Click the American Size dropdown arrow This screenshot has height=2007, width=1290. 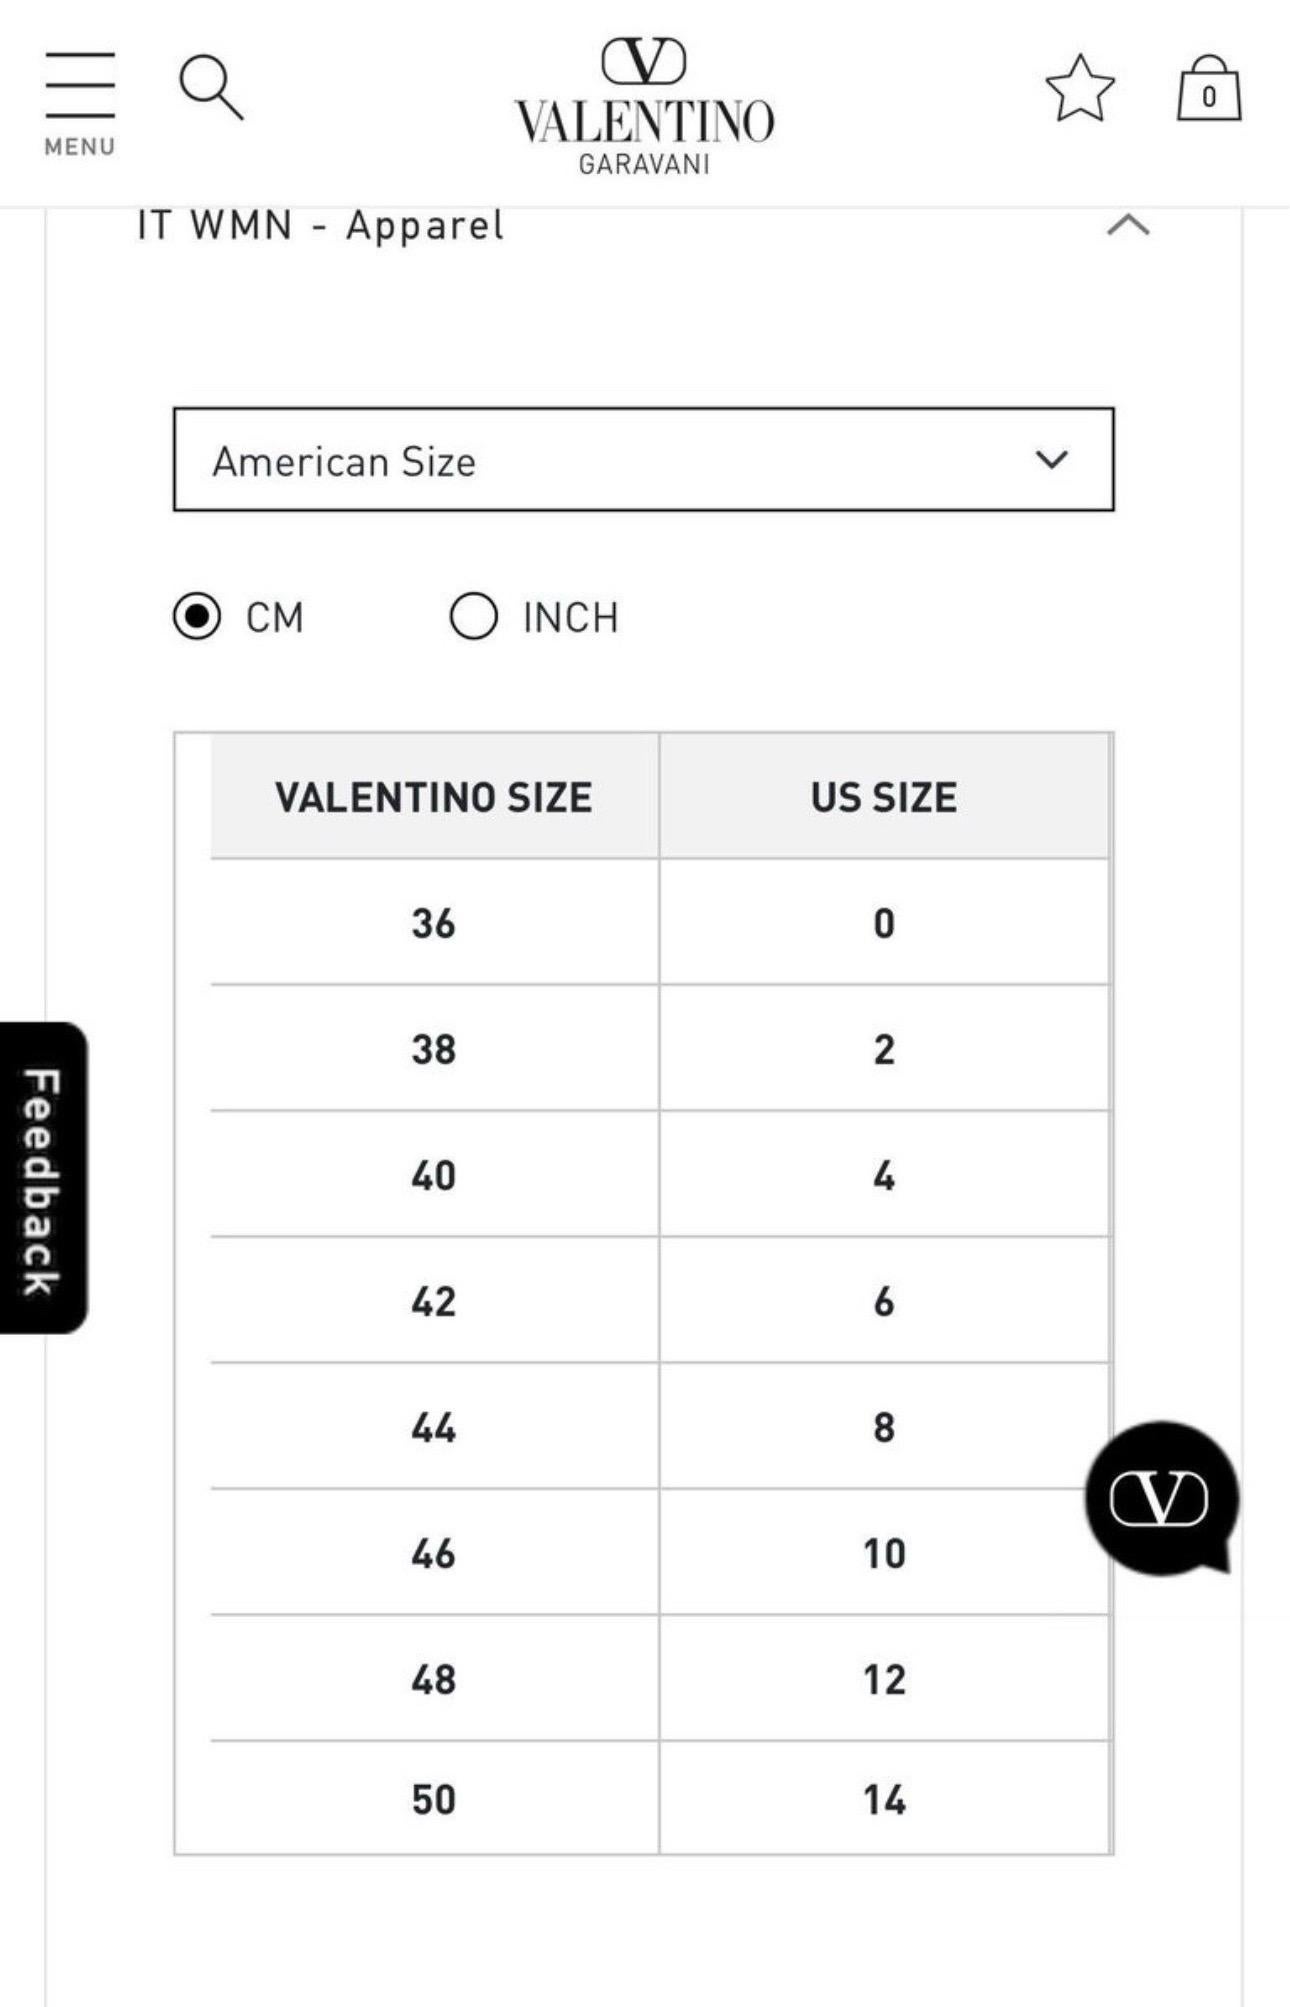(1052, 460)
